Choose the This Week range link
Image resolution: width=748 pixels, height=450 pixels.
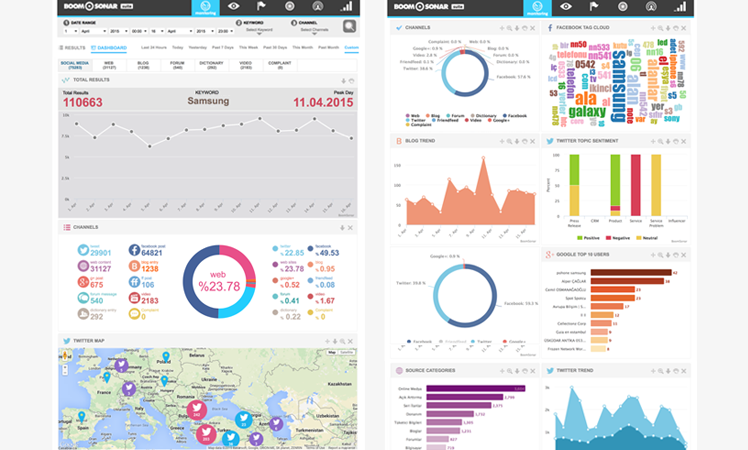click(248, 48)
